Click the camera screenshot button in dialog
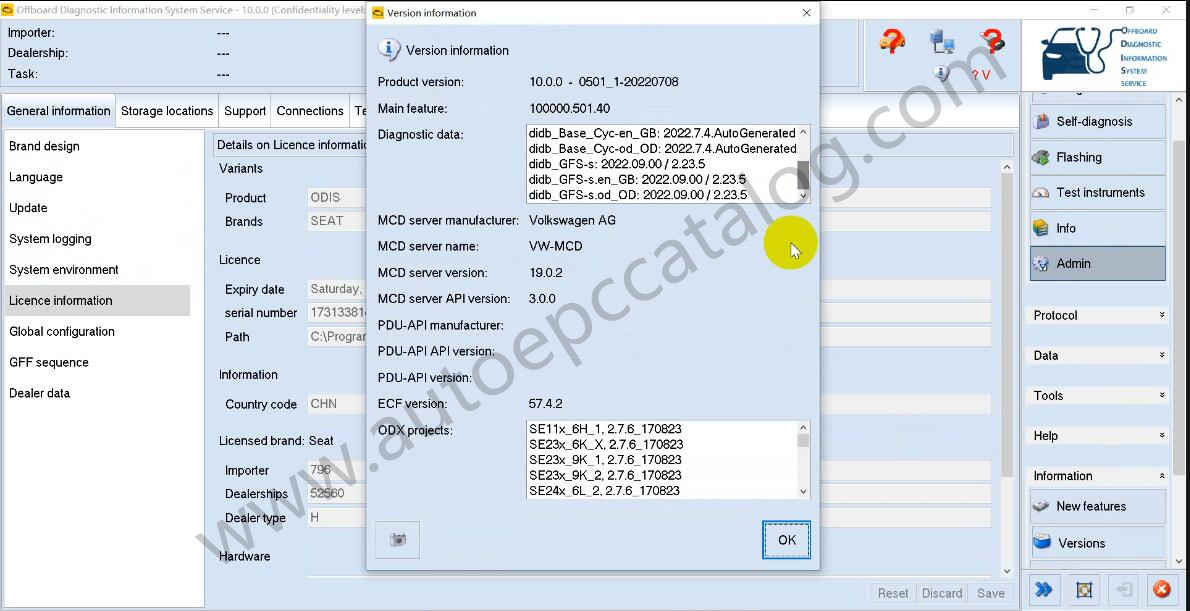 coord(398,540)
